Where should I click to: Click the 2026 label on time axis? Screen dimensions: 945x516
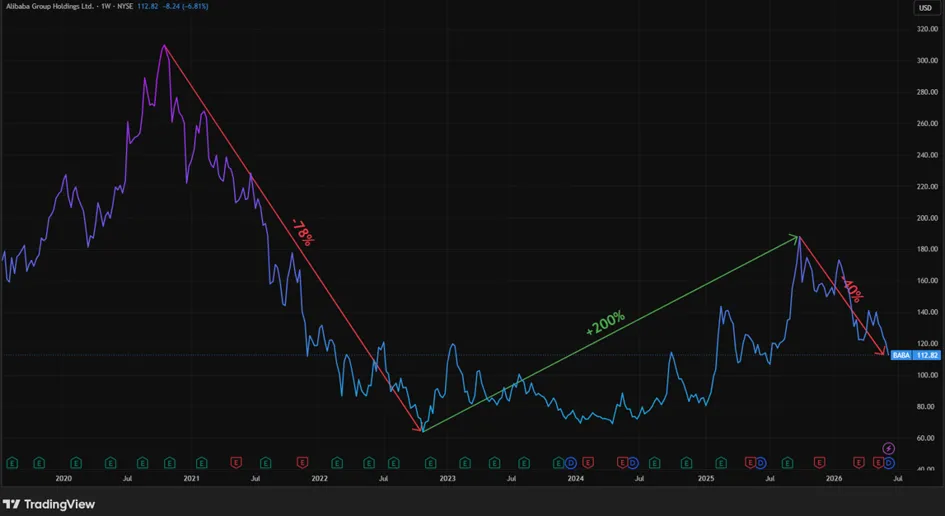(834, 479)
